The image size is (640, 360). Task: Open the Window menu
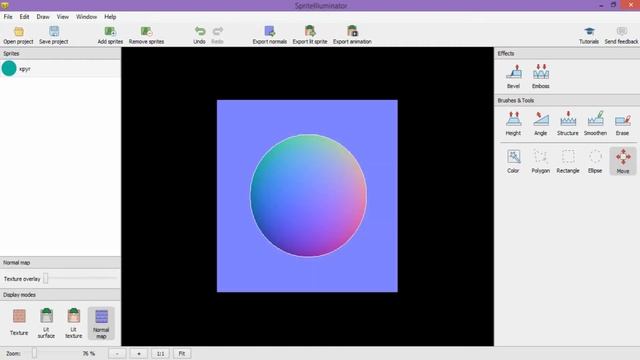point(86,17)
